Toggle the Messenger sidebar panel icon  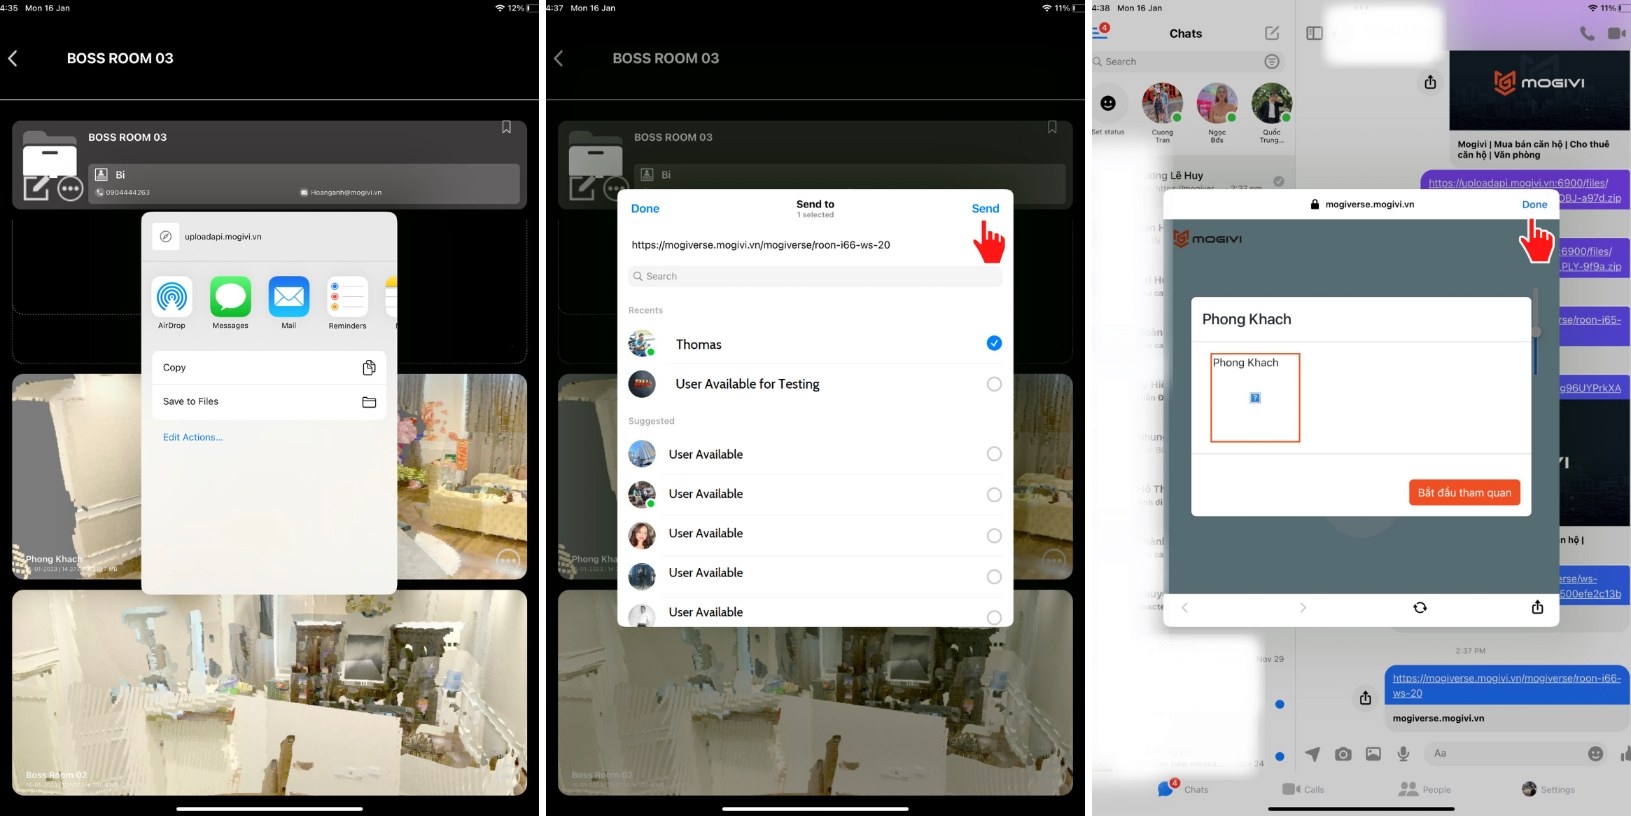point(1314,33)
